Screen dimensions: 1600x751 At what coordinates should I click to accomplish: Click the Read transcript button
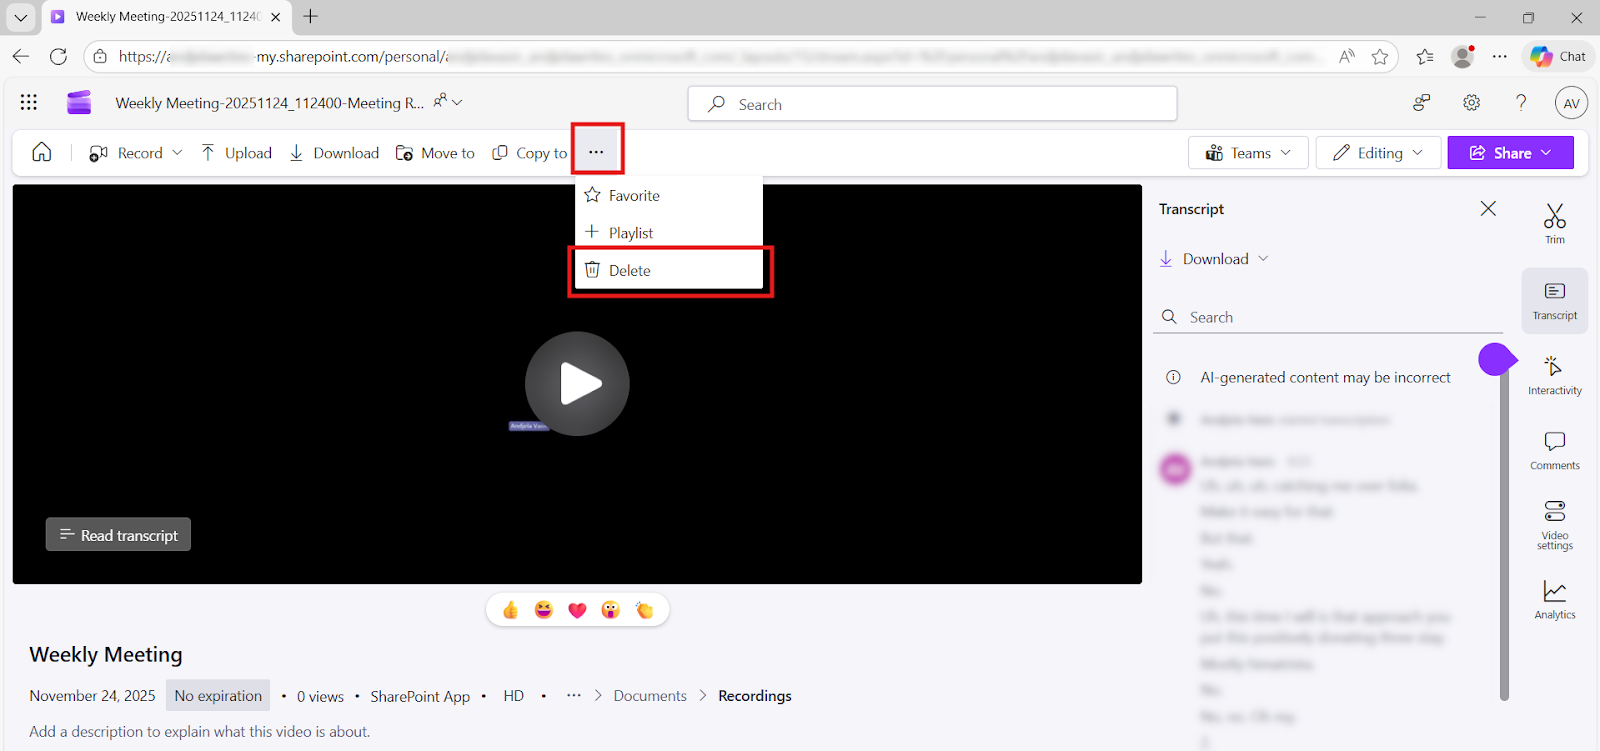[118, 535]
